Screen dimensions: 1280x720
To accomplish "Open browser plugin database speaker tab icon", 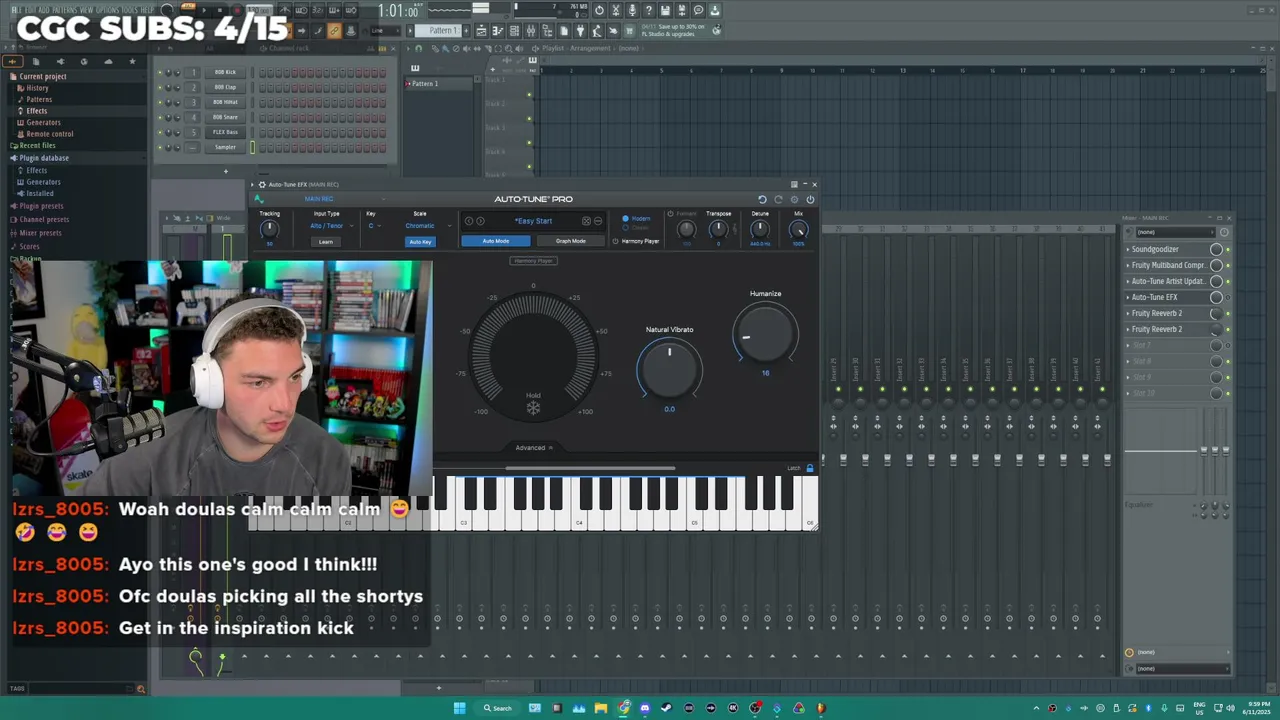I will [60, 61].
